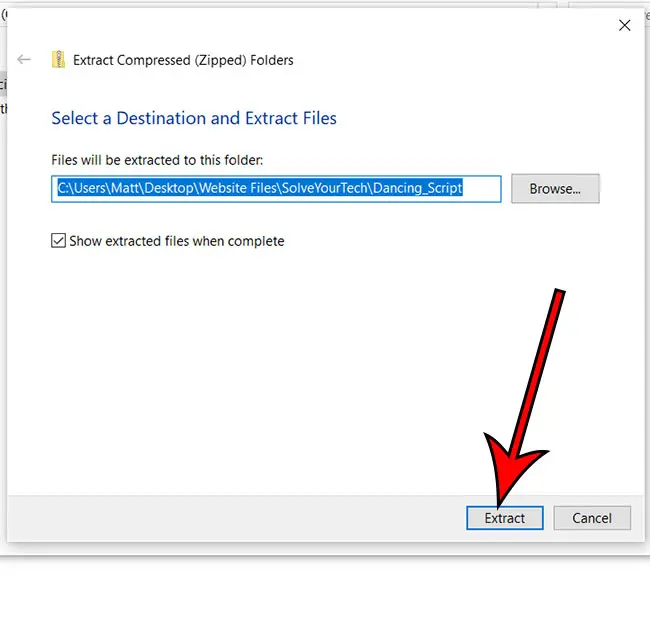Click the 'Select a Destination and Extract Files' heading
This screenshot has width=650, height=630.
(x=194, y=118)
